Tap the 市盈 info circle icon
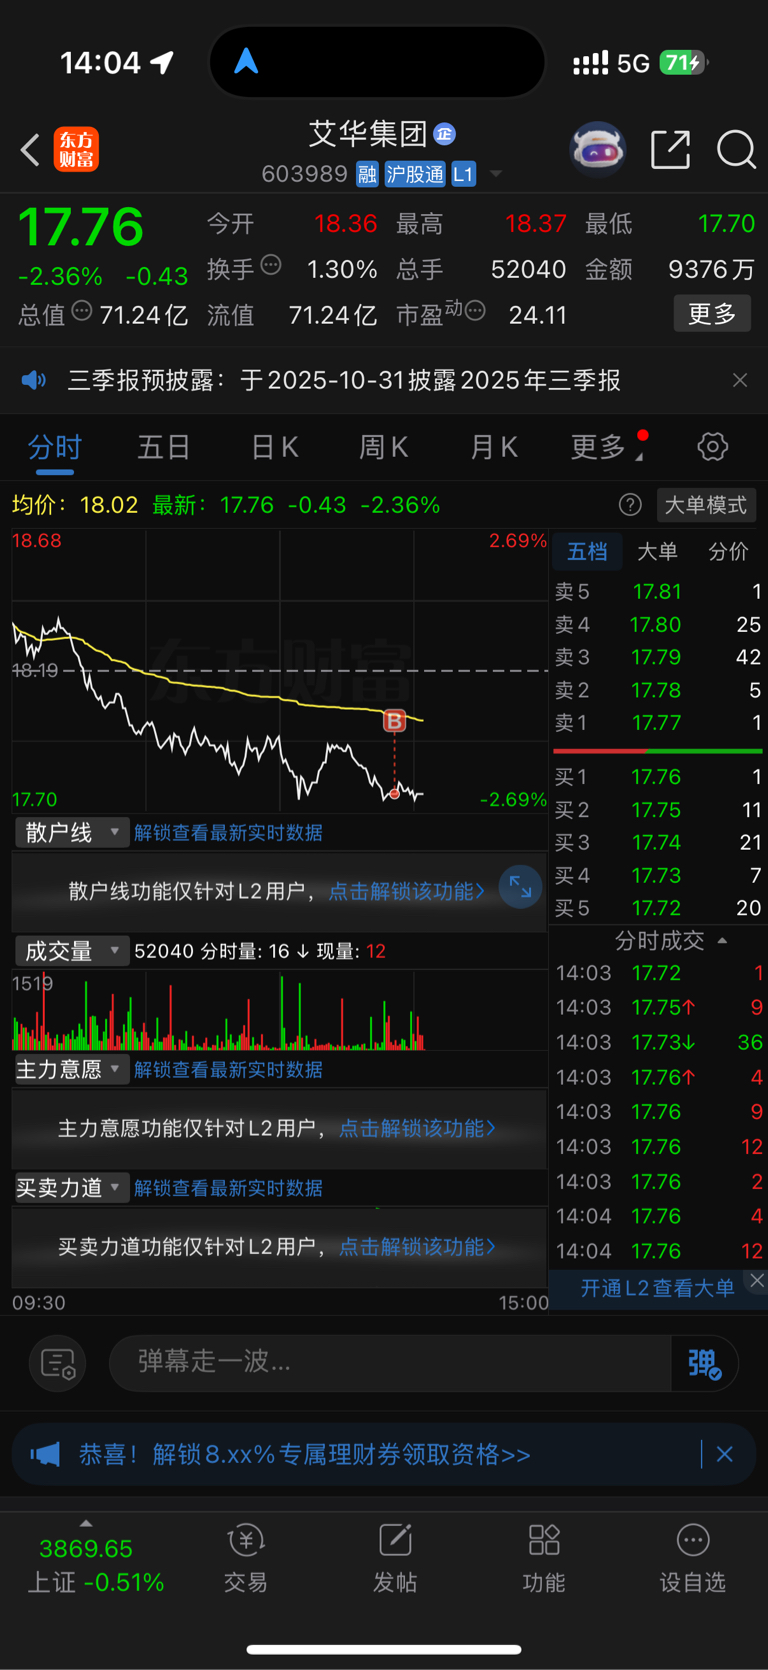Screen dimensions: 768x1670 [476, 311]
